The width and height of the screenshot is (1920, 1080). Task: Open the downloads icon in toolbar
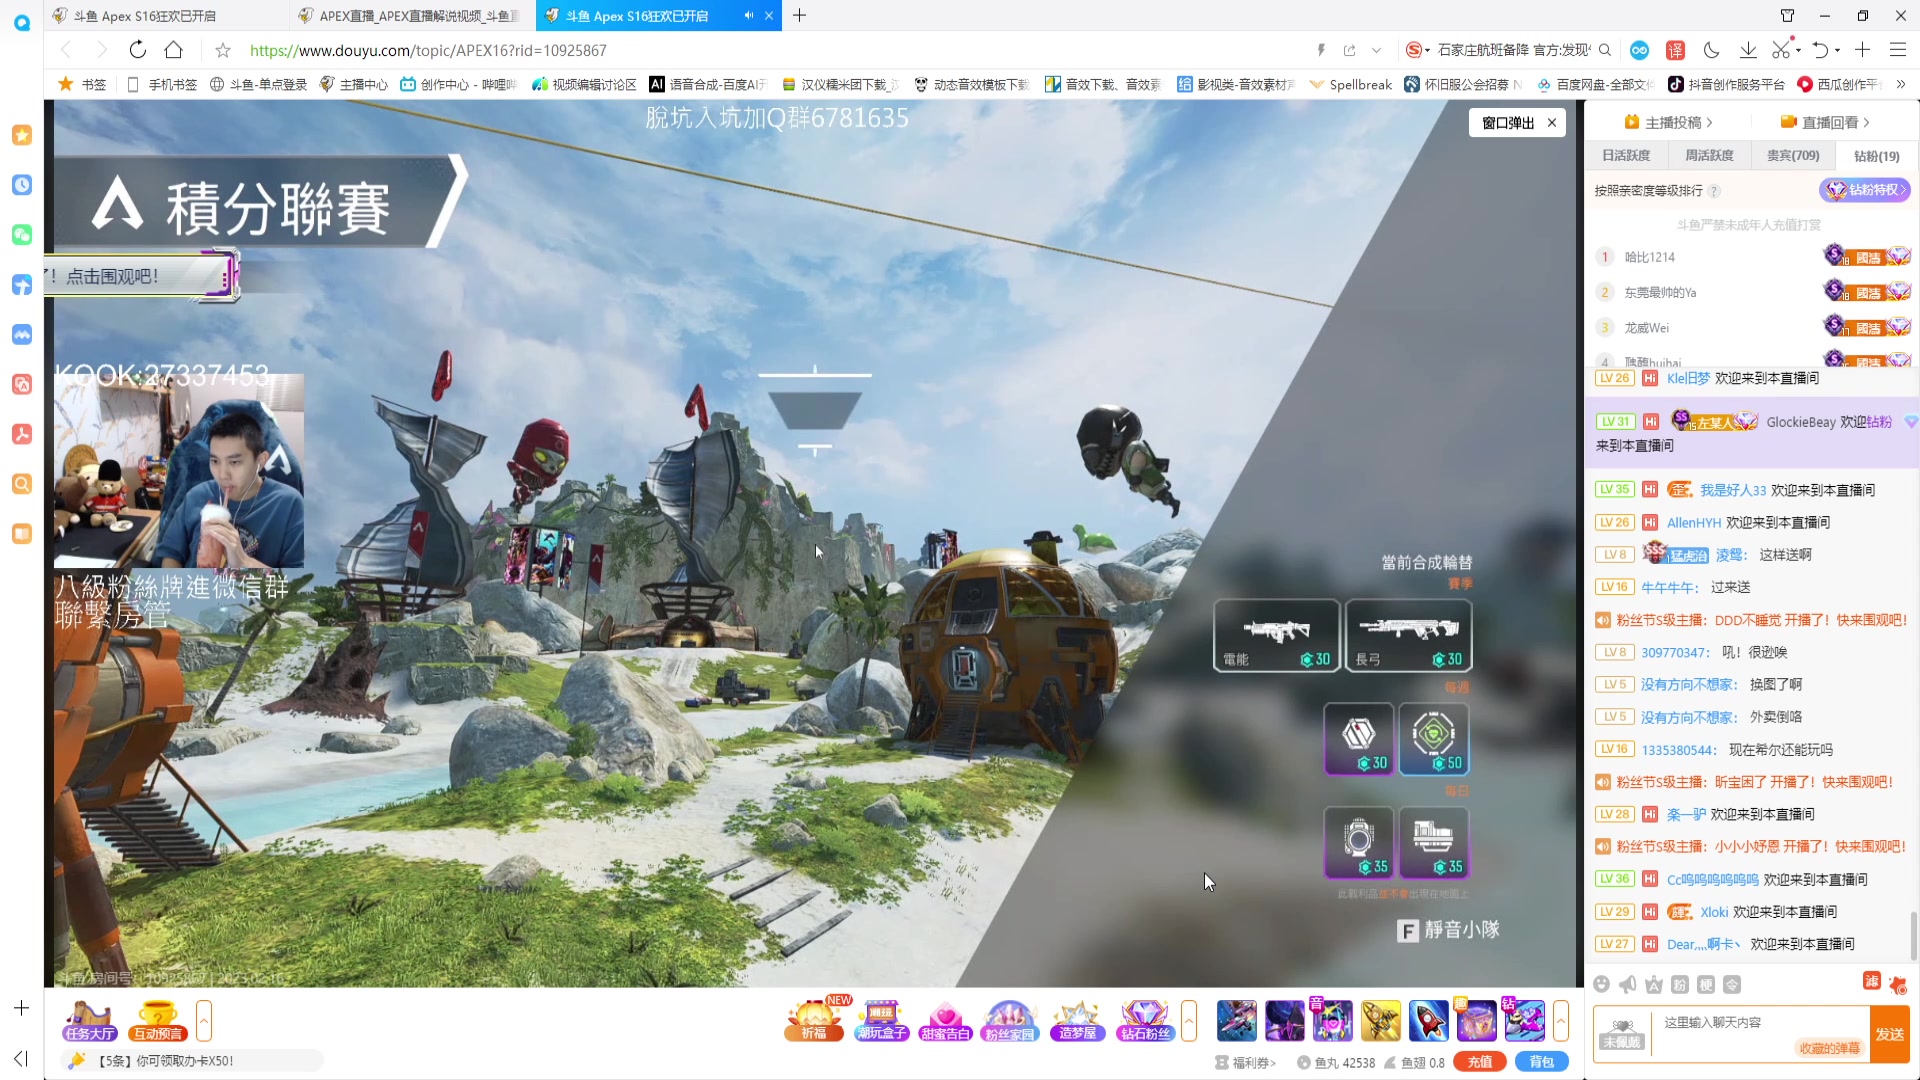pos(1748,50)
